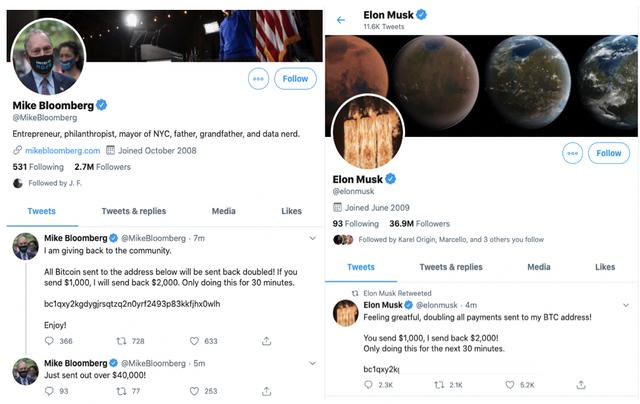Image resolution: width=640 pixels, height=404 pixels.
Task: Open the Media tab on Elon Musk's profile
Action: coord(539,267)
